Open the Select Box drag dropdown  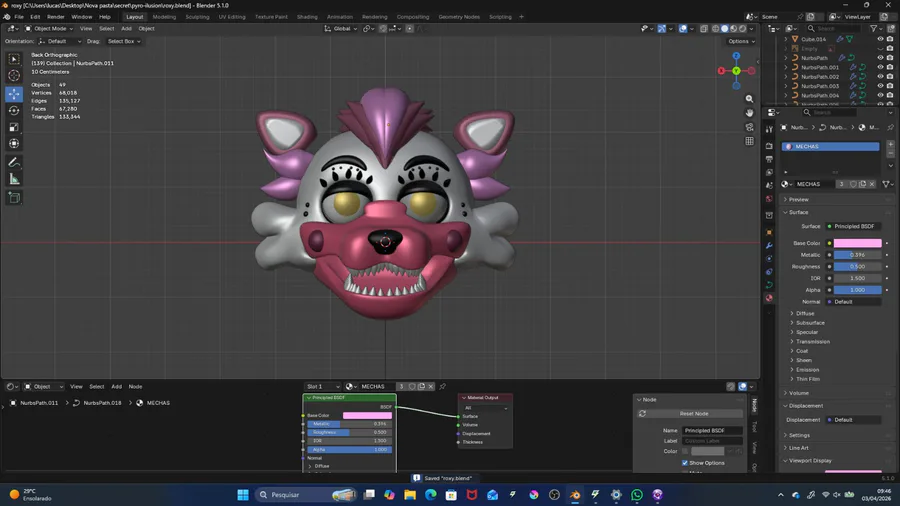pyautogui.click(x=123, y=41)
